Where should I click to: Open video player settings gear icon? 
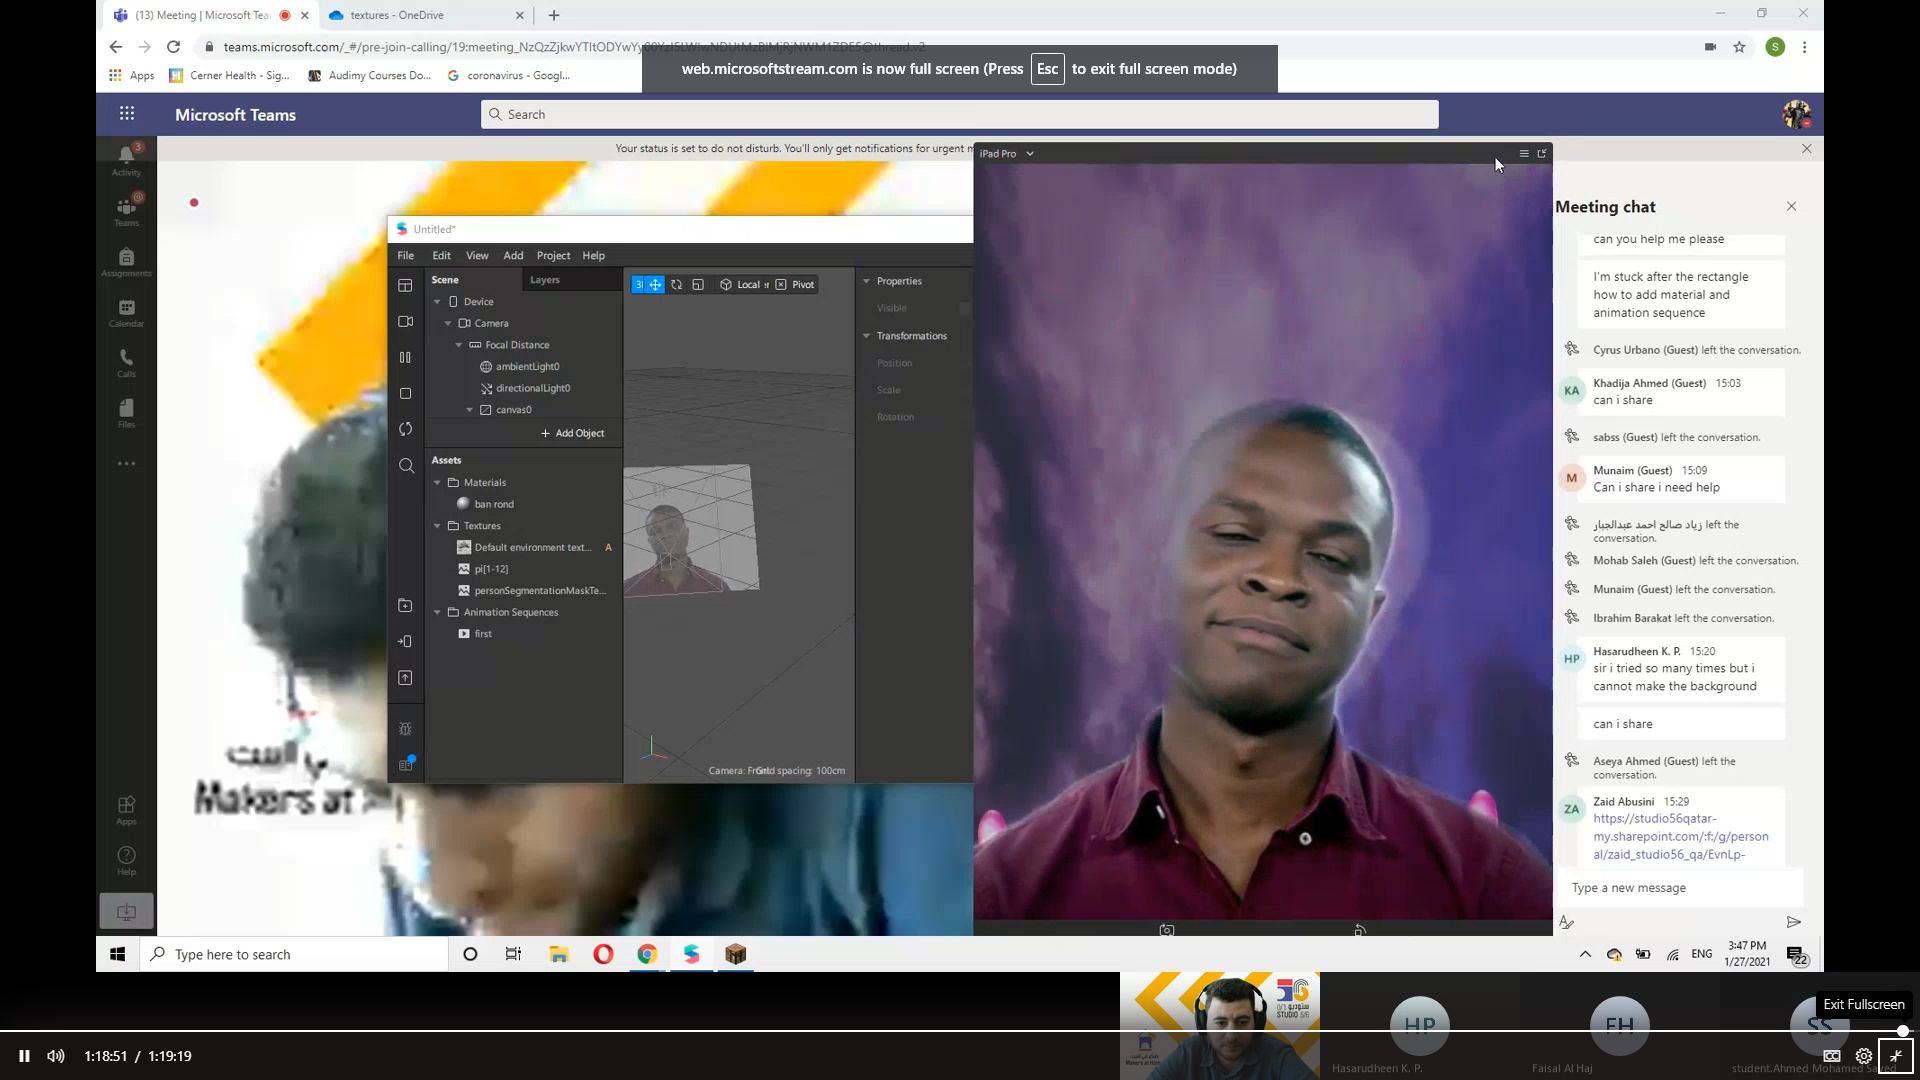click(x=1864, y=1056)
